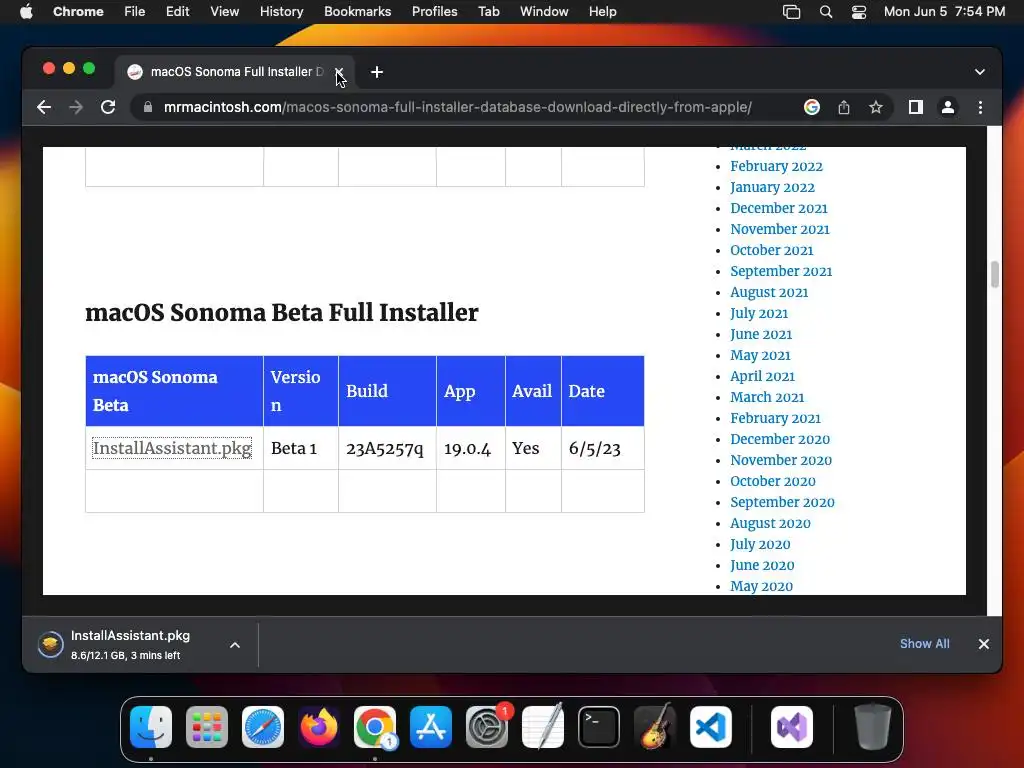Screen dimensions: 1024x768
Task: Open November 2020 archive link
Action: tap(780, 460)
